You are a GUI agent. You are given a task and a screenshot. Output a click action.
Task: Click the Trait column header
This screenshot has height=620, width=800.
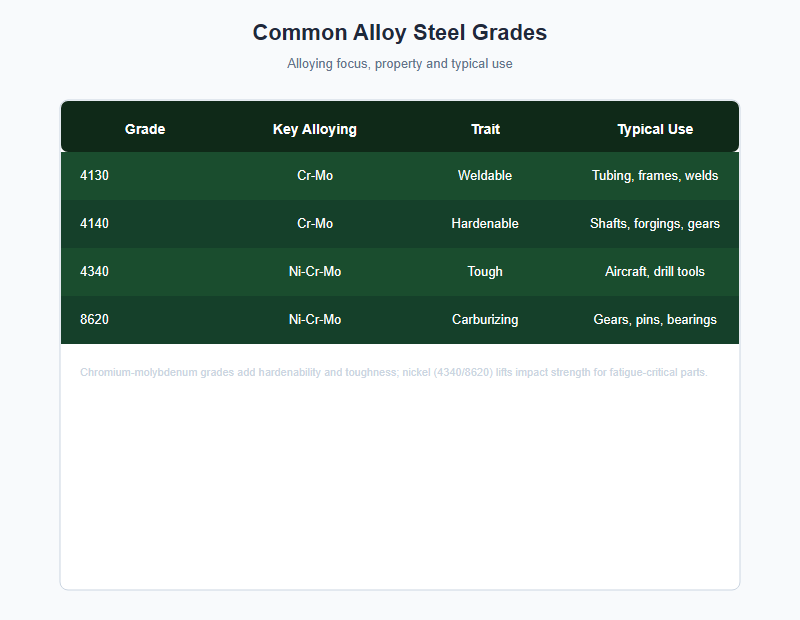(x=485, y=129)
